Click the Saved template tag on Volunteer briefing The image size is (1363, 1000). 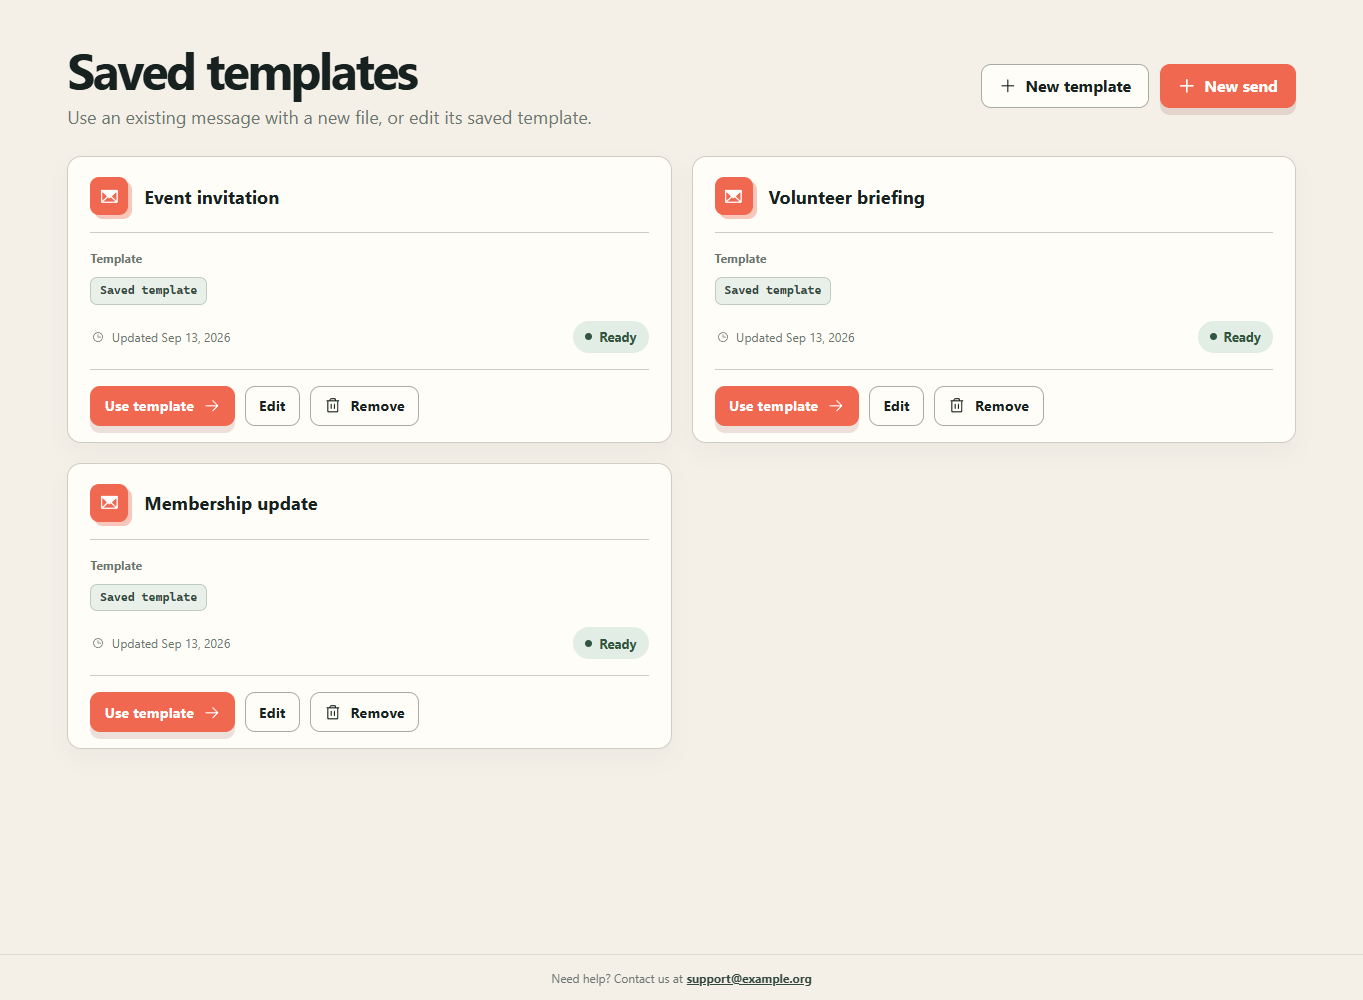(773, 291)
